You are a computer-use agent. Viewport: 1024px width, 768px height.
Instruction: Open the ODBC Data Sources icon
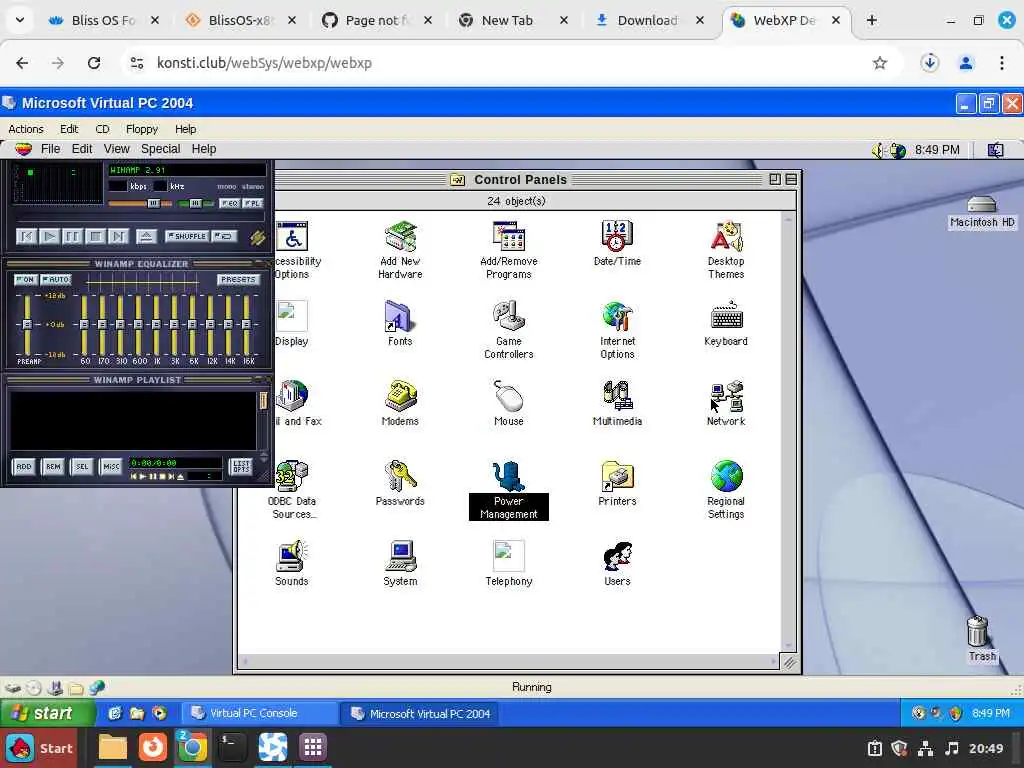[x=291, y=490]
